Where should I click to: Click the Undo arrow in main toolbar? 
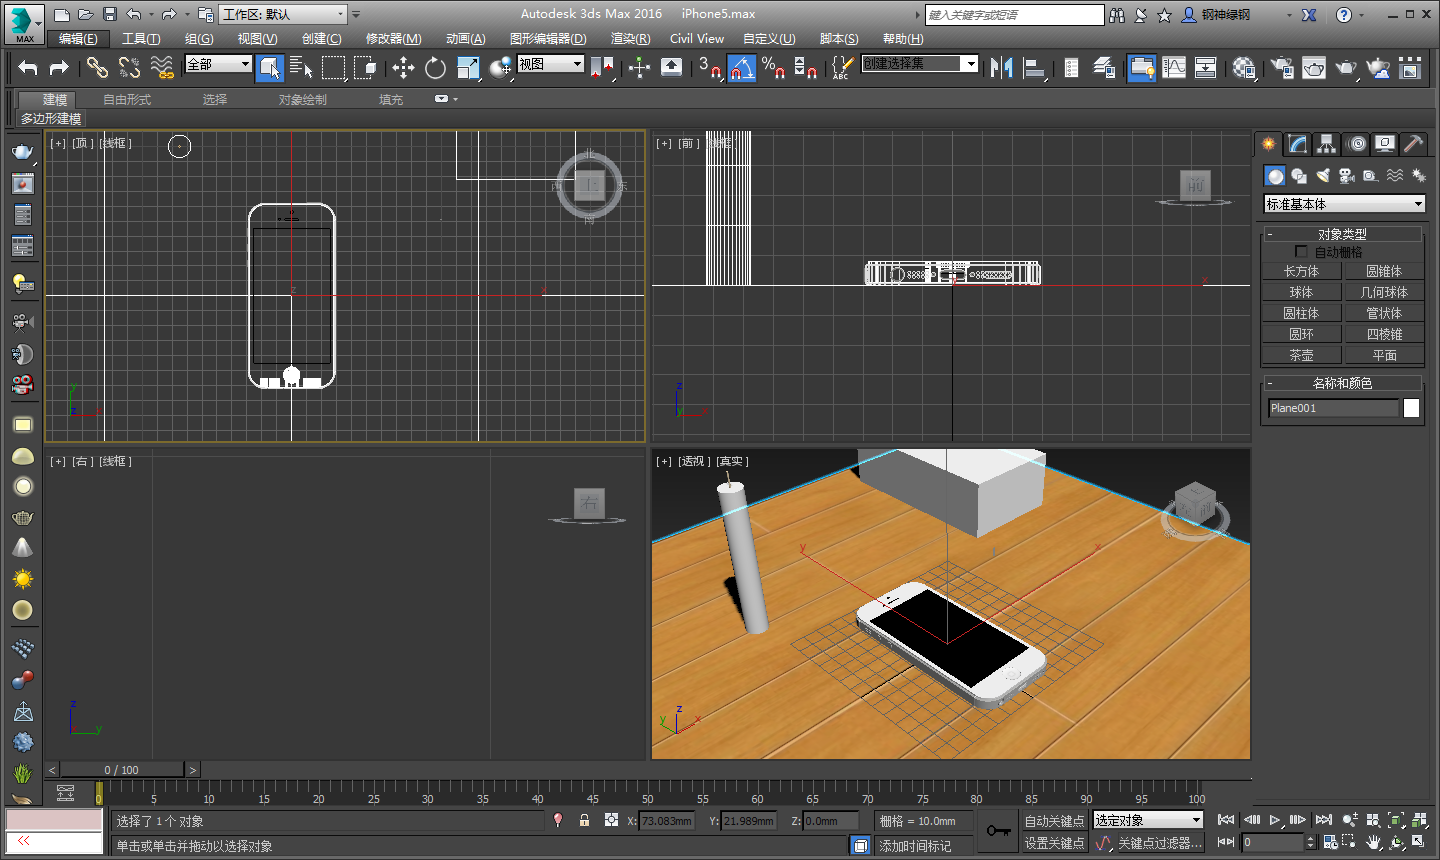[x=28, y=67]
